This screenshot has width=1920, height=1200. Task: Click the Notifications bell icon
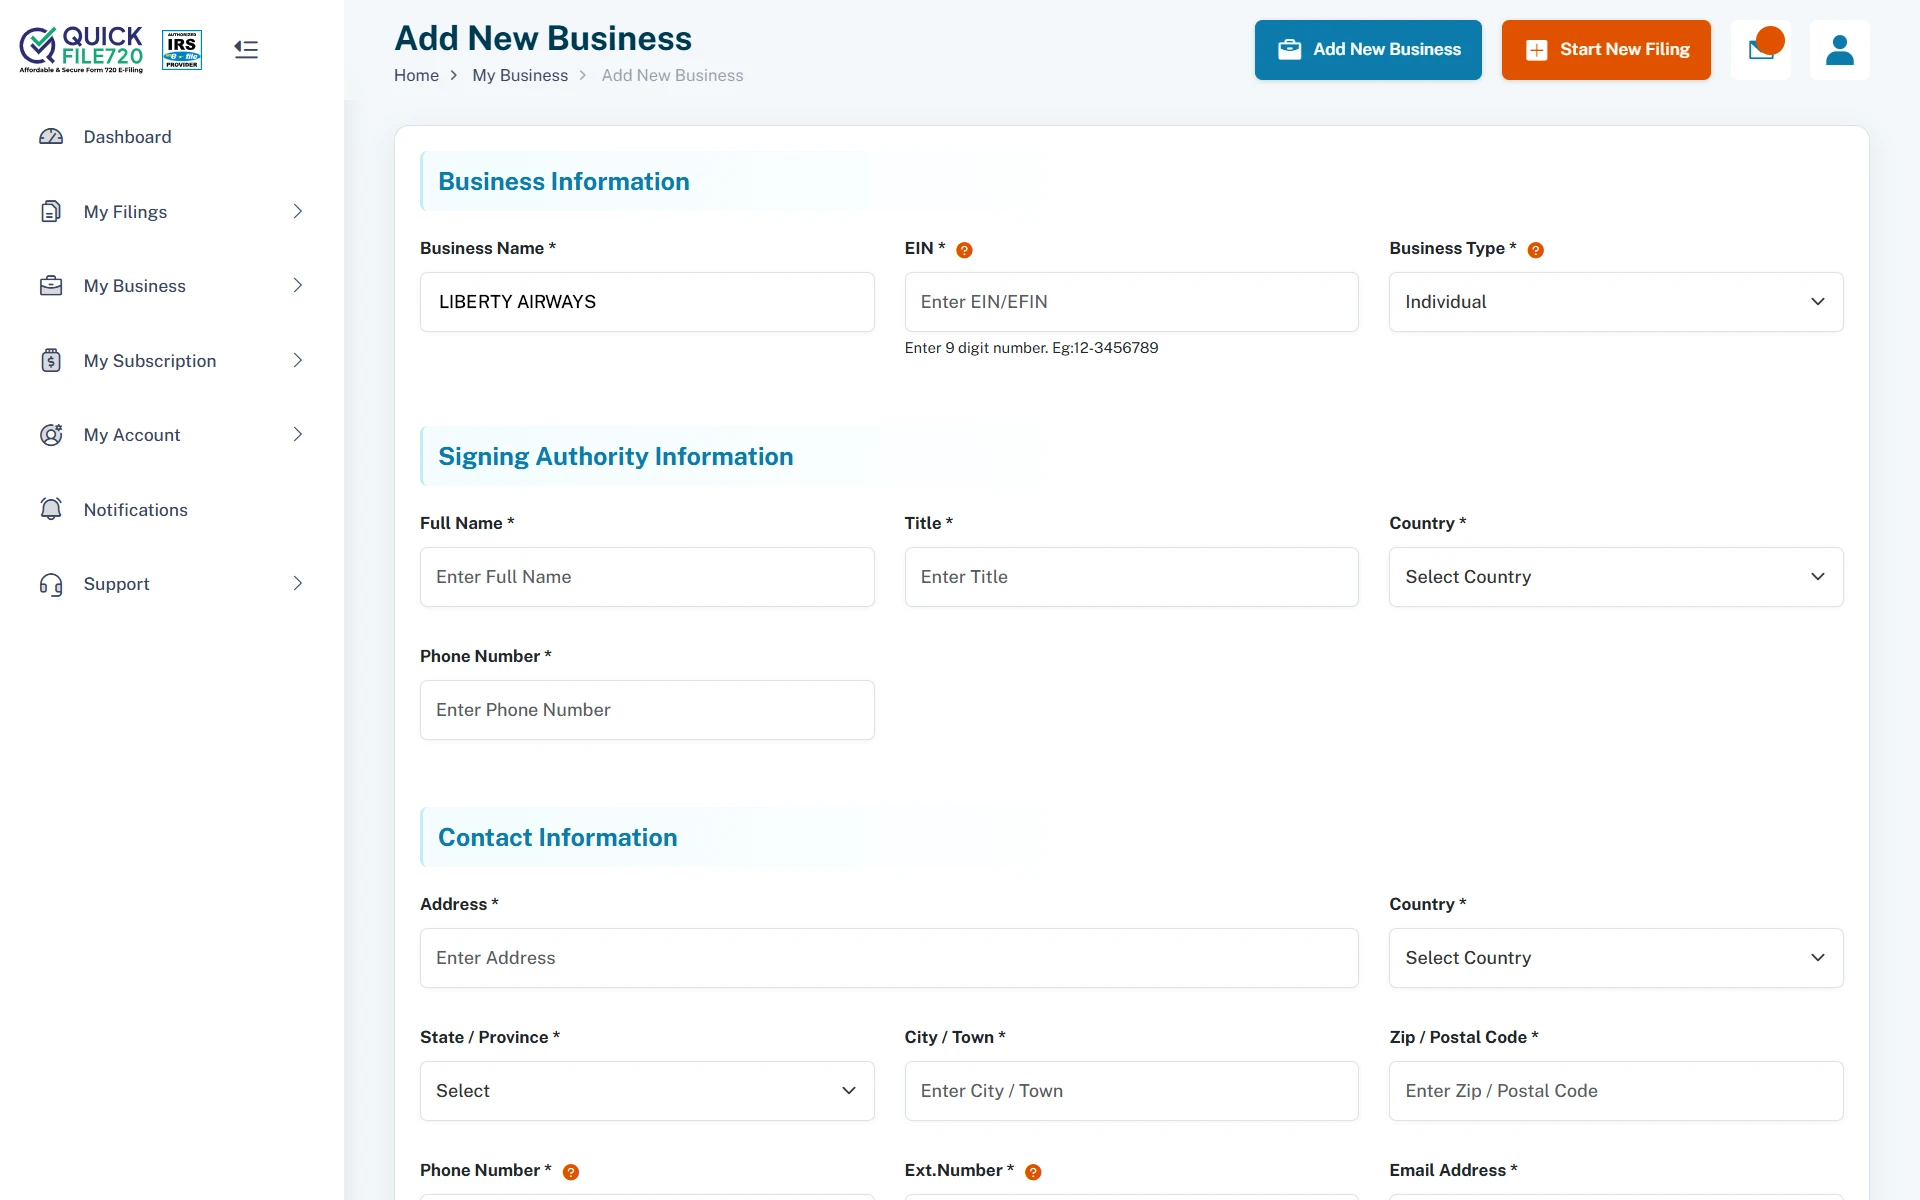51,509
